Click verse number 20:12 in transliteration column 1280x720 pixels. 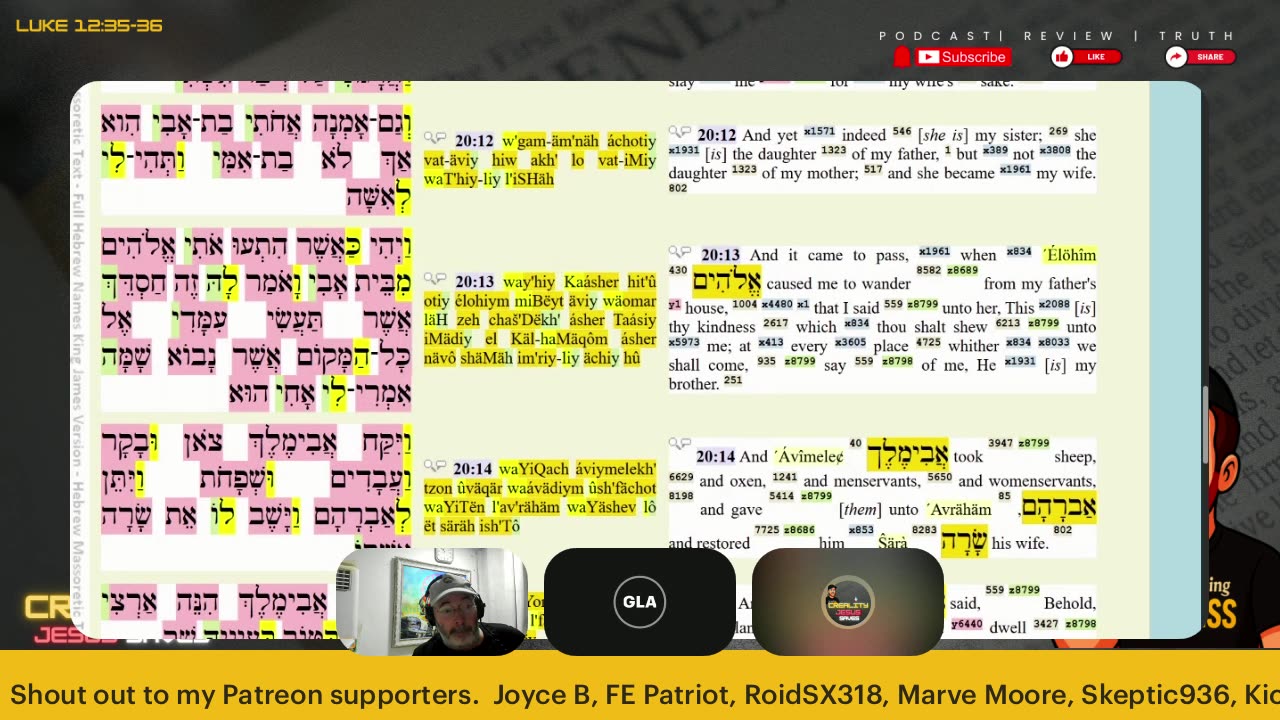point(475,142)
